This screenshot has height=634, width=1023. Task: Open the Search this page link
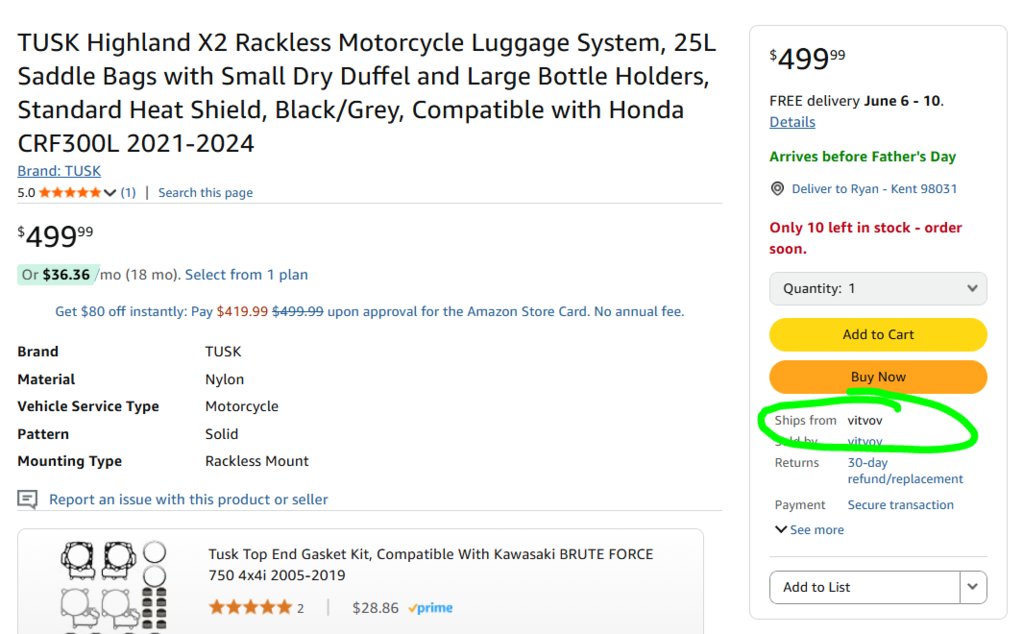point(206,192)
